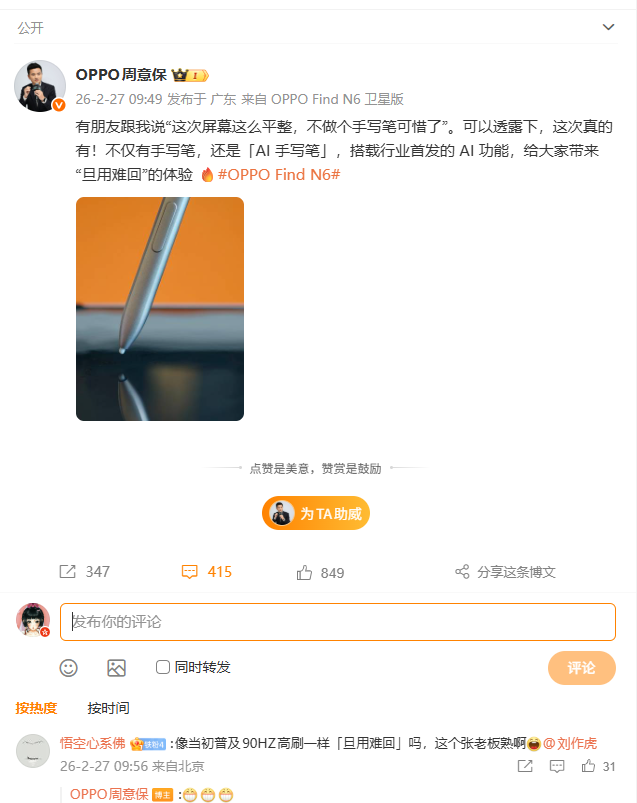Open the emoji picker smiley icon
The height and width of the screenshot is (803, 637).
tap(69, 668)
